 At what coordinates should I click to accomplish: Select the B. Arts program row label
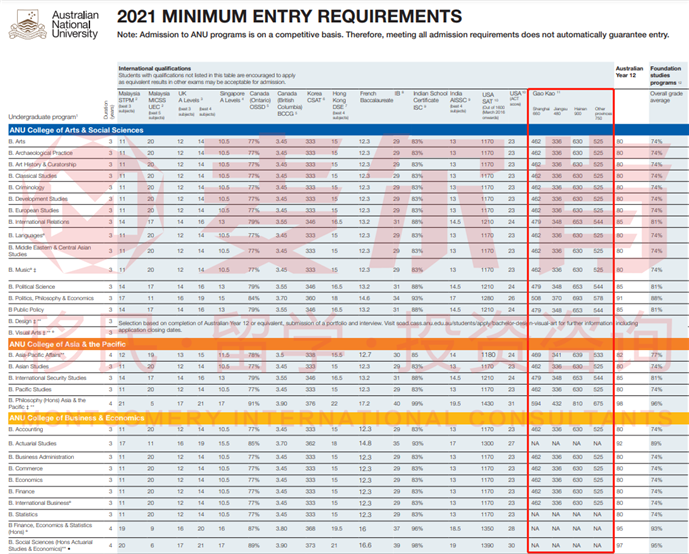tap(17, 141)
